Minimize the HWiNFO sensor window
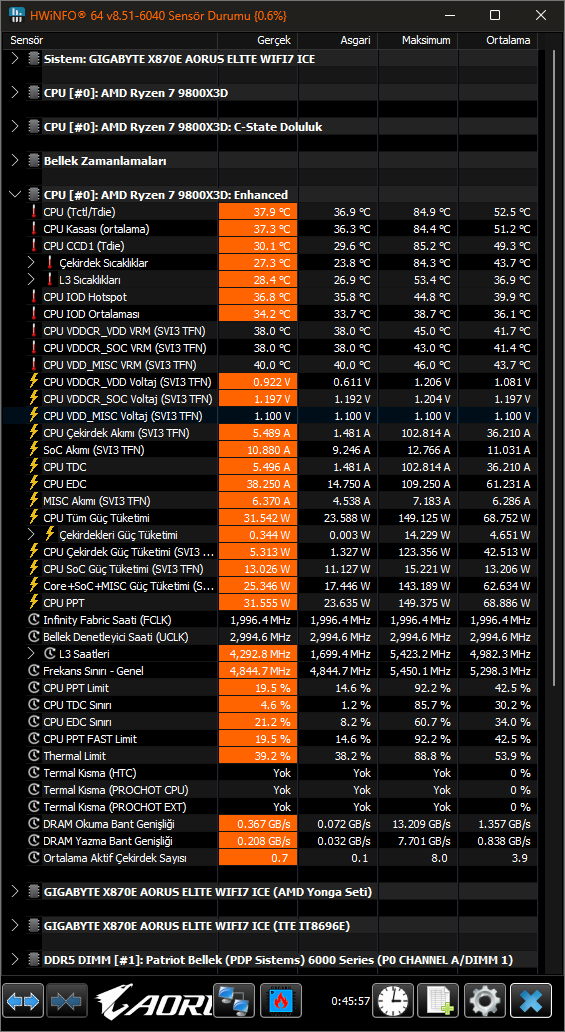 (452, 15)
